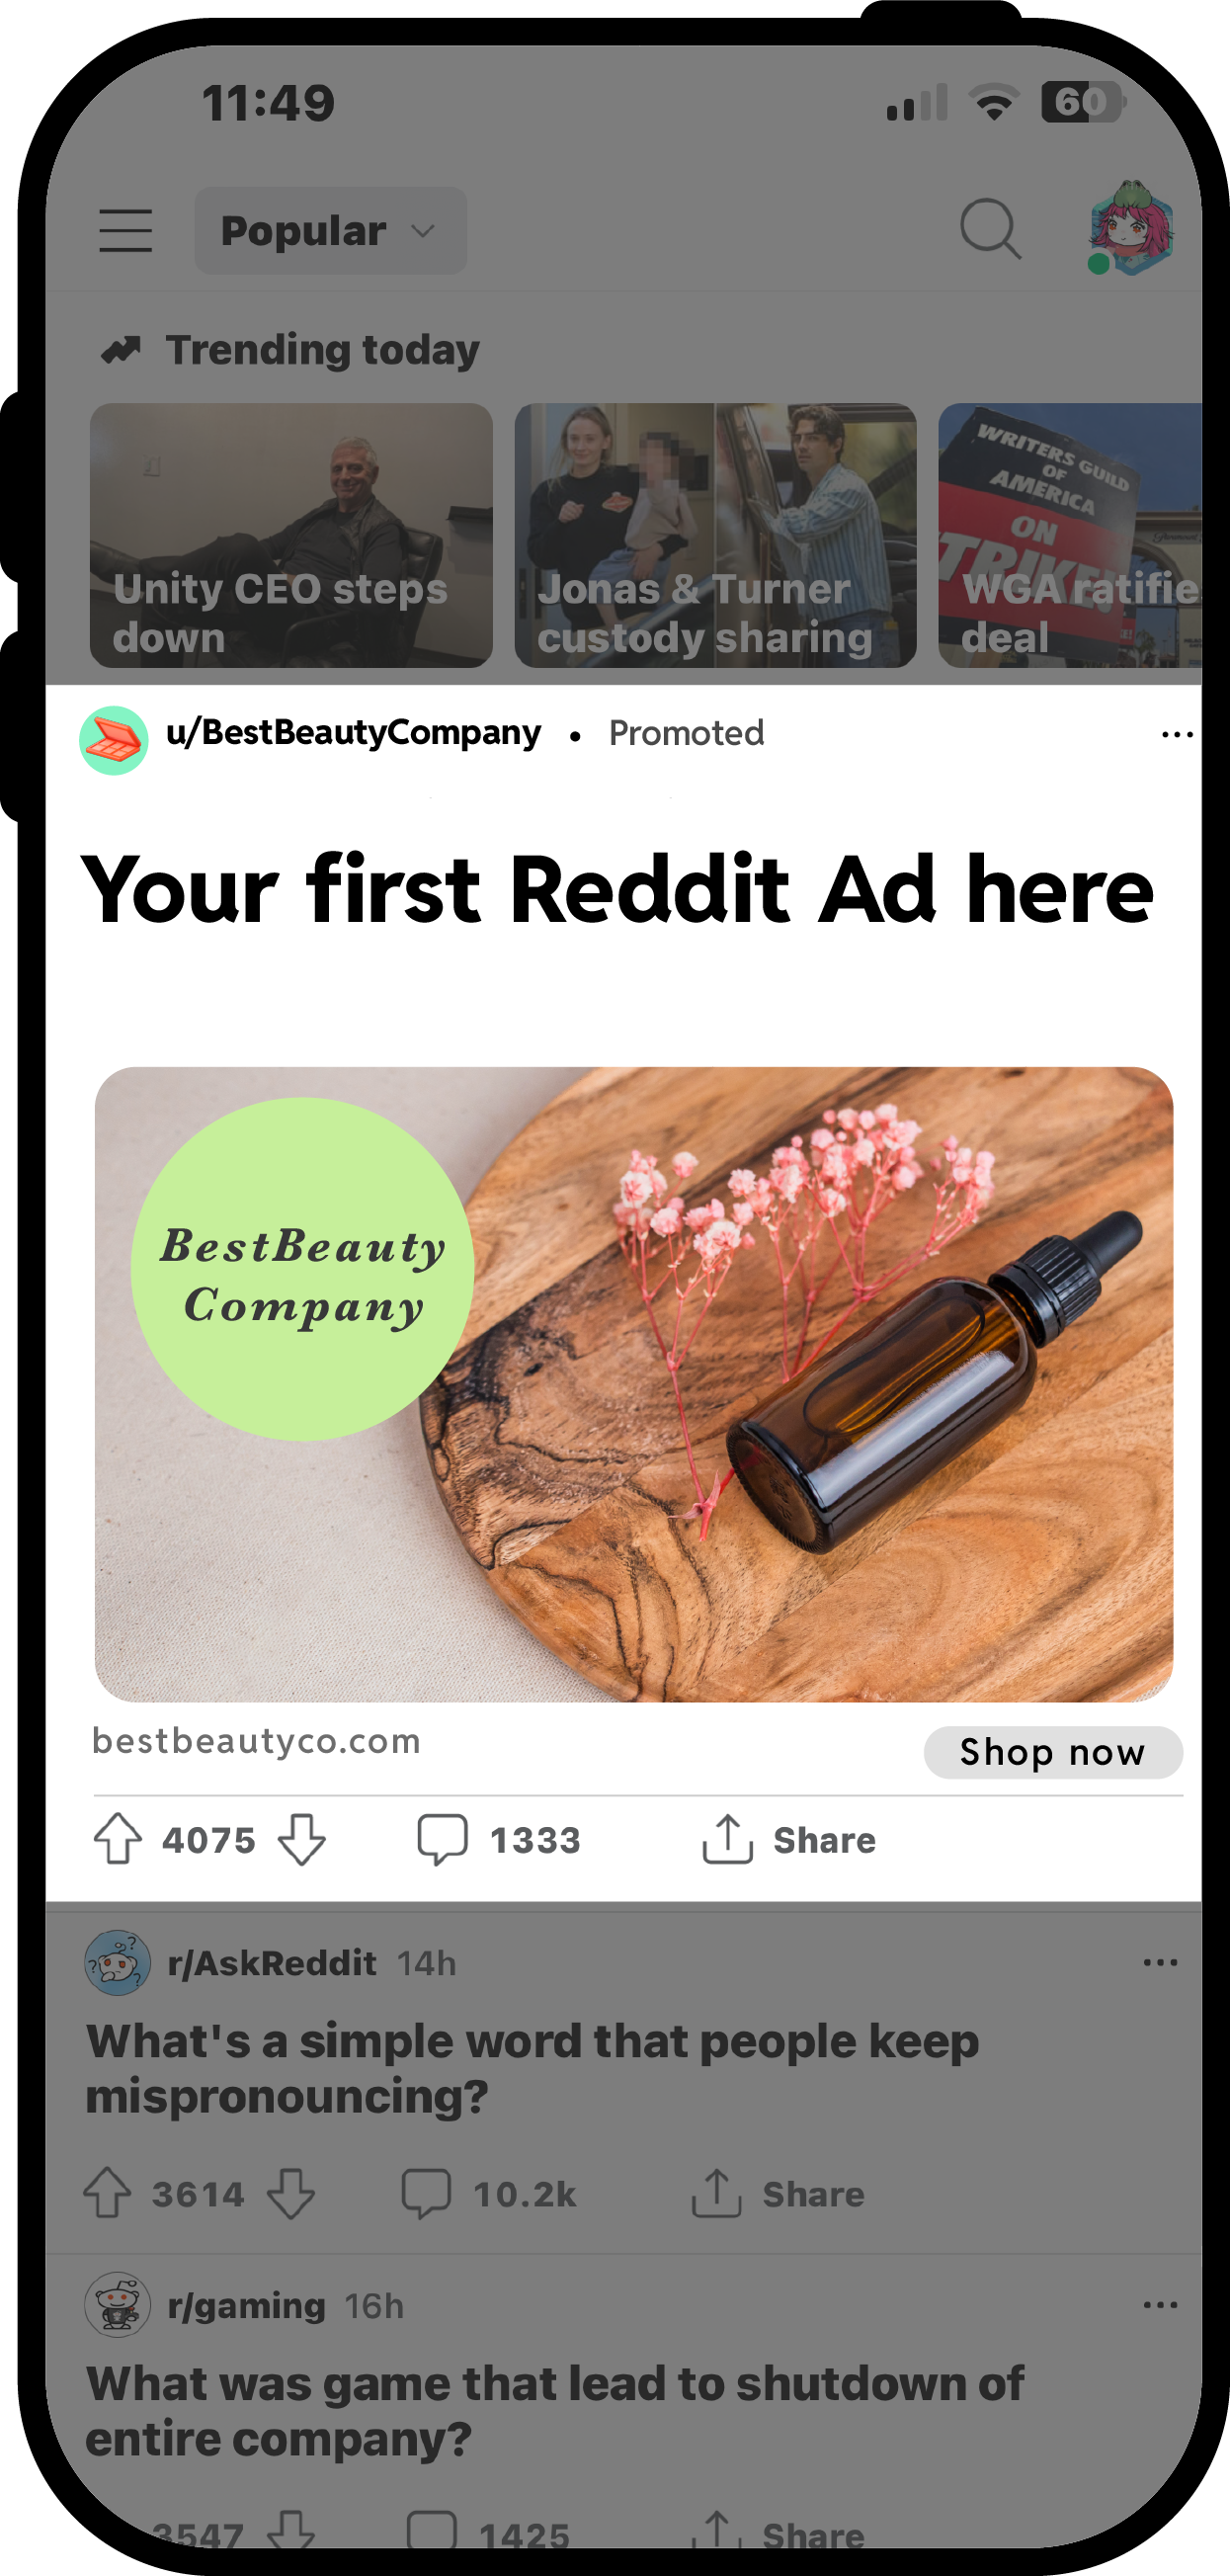Image resolution: width=1230 pixels, height=2576 pixels.
Task: Tap the search magnifier icon
Action: click(990, 229)
